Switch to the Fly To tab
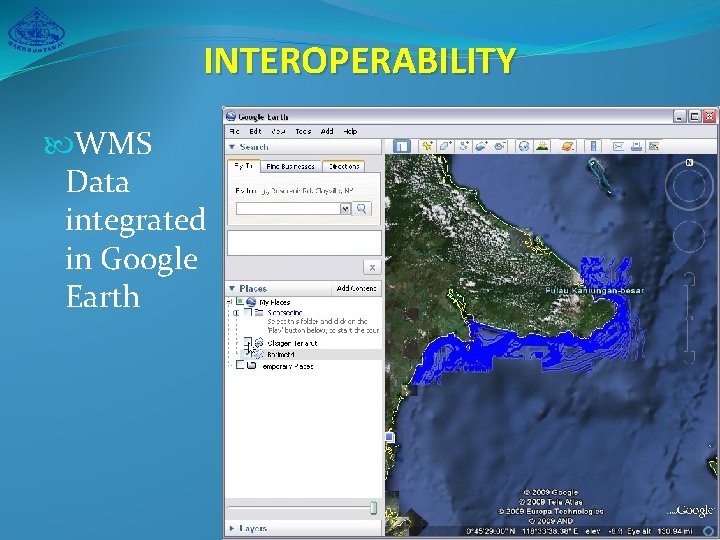Screen dimensions: 720x540 coord(244,166)
